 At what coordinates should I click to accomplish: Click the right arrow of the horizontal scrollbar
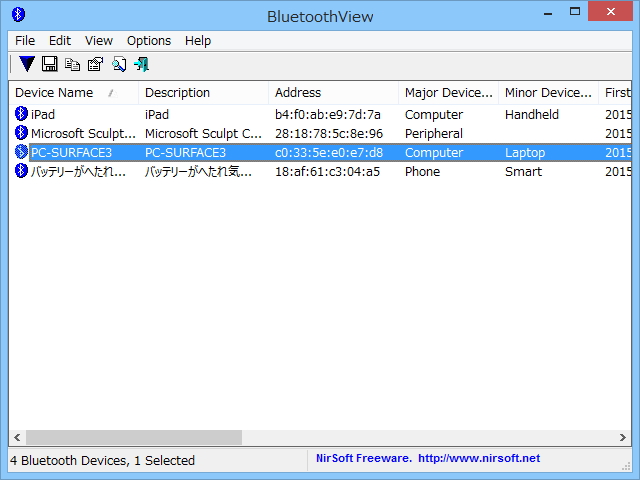622,438
